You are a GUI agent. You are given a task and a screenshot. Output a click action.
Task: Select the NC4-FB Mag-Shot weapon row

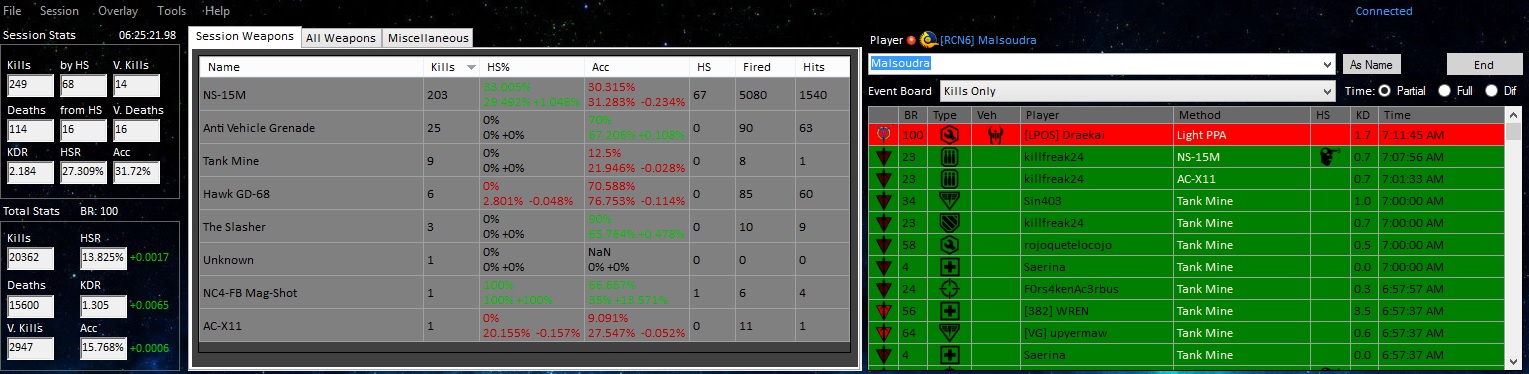coord(525,292)
